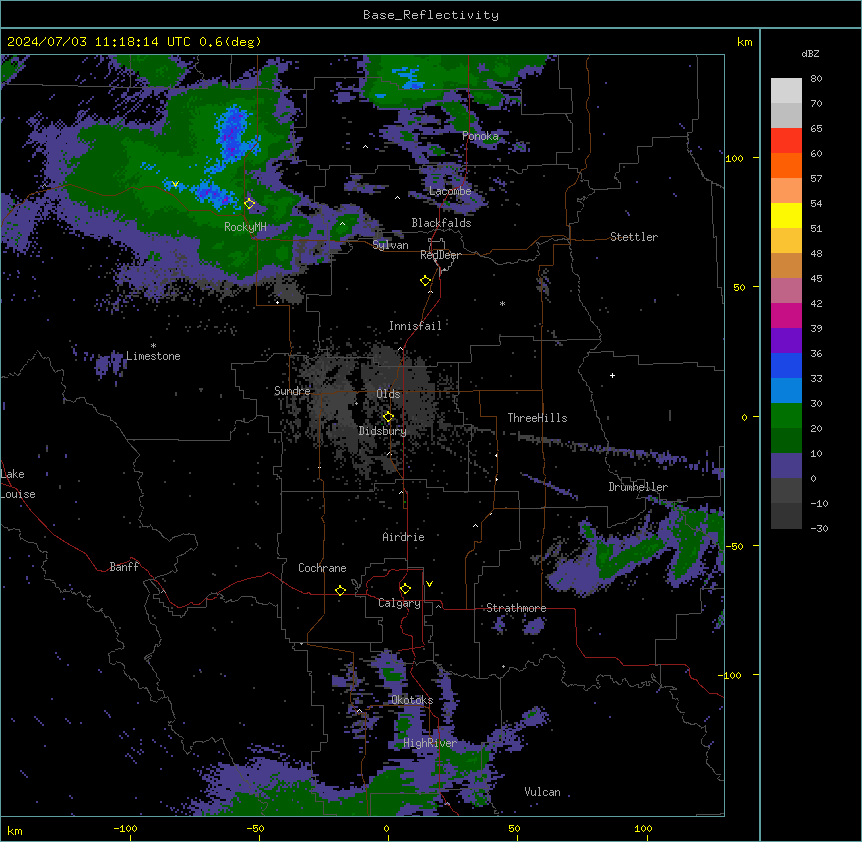Click the HighRiver label
This screenshot has height=842, width=862.
tap(430, 743)
